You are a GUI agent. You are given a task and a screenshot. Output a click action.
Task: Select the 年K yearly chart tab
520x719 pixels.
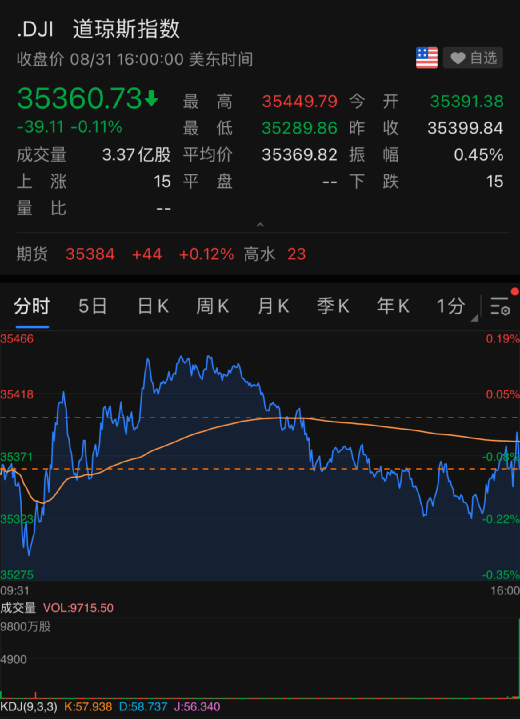393,306
